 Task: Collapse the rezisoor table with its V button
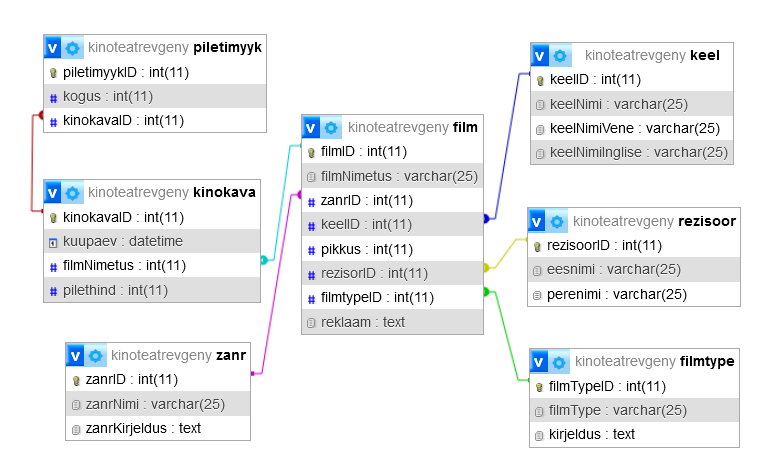click(x=537, y=222)
